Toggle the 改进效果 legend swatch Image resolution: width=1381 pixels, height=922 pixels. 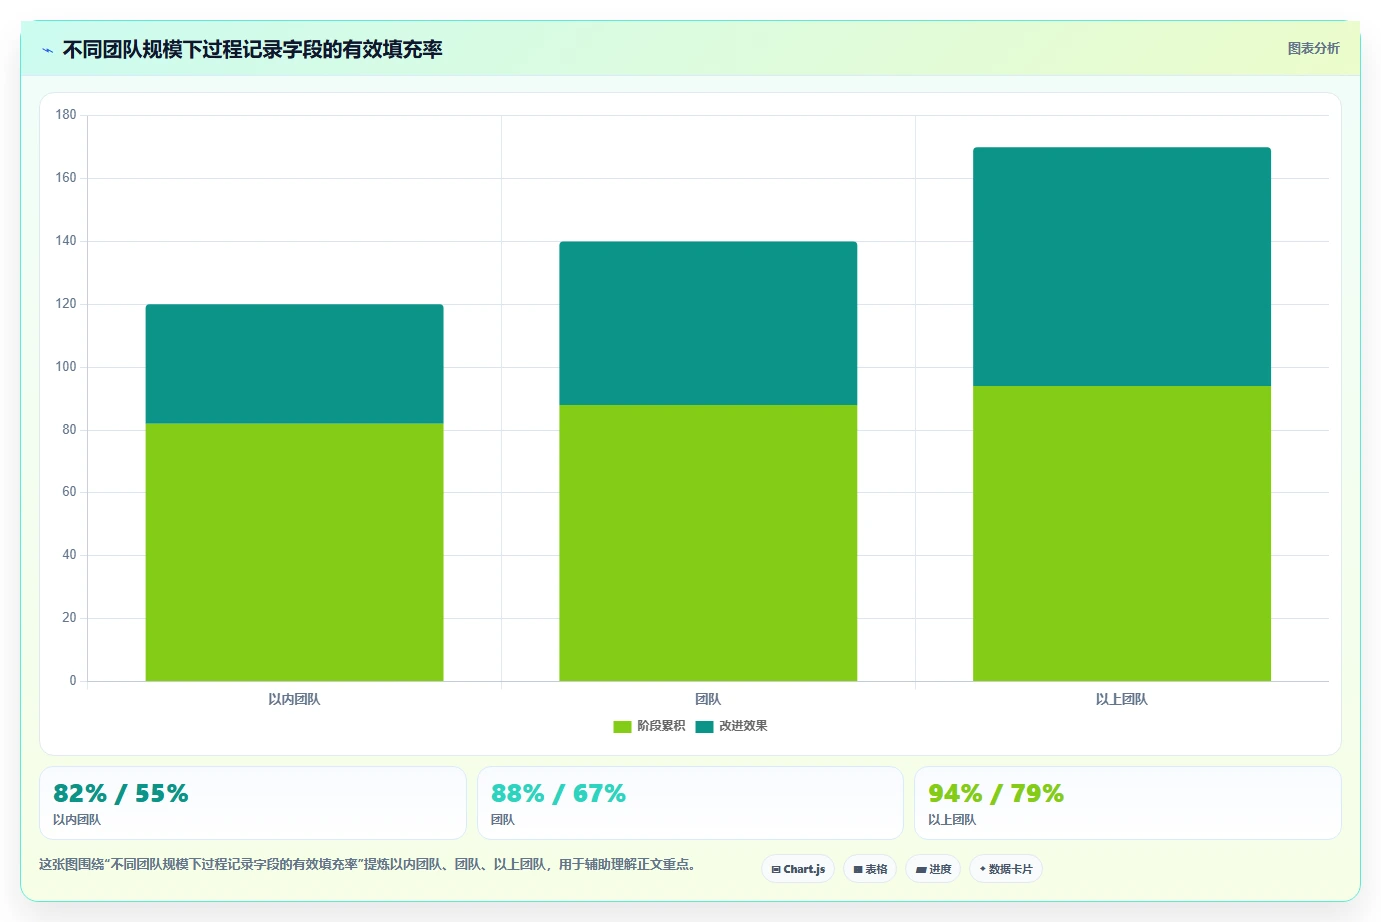(704, 726)
